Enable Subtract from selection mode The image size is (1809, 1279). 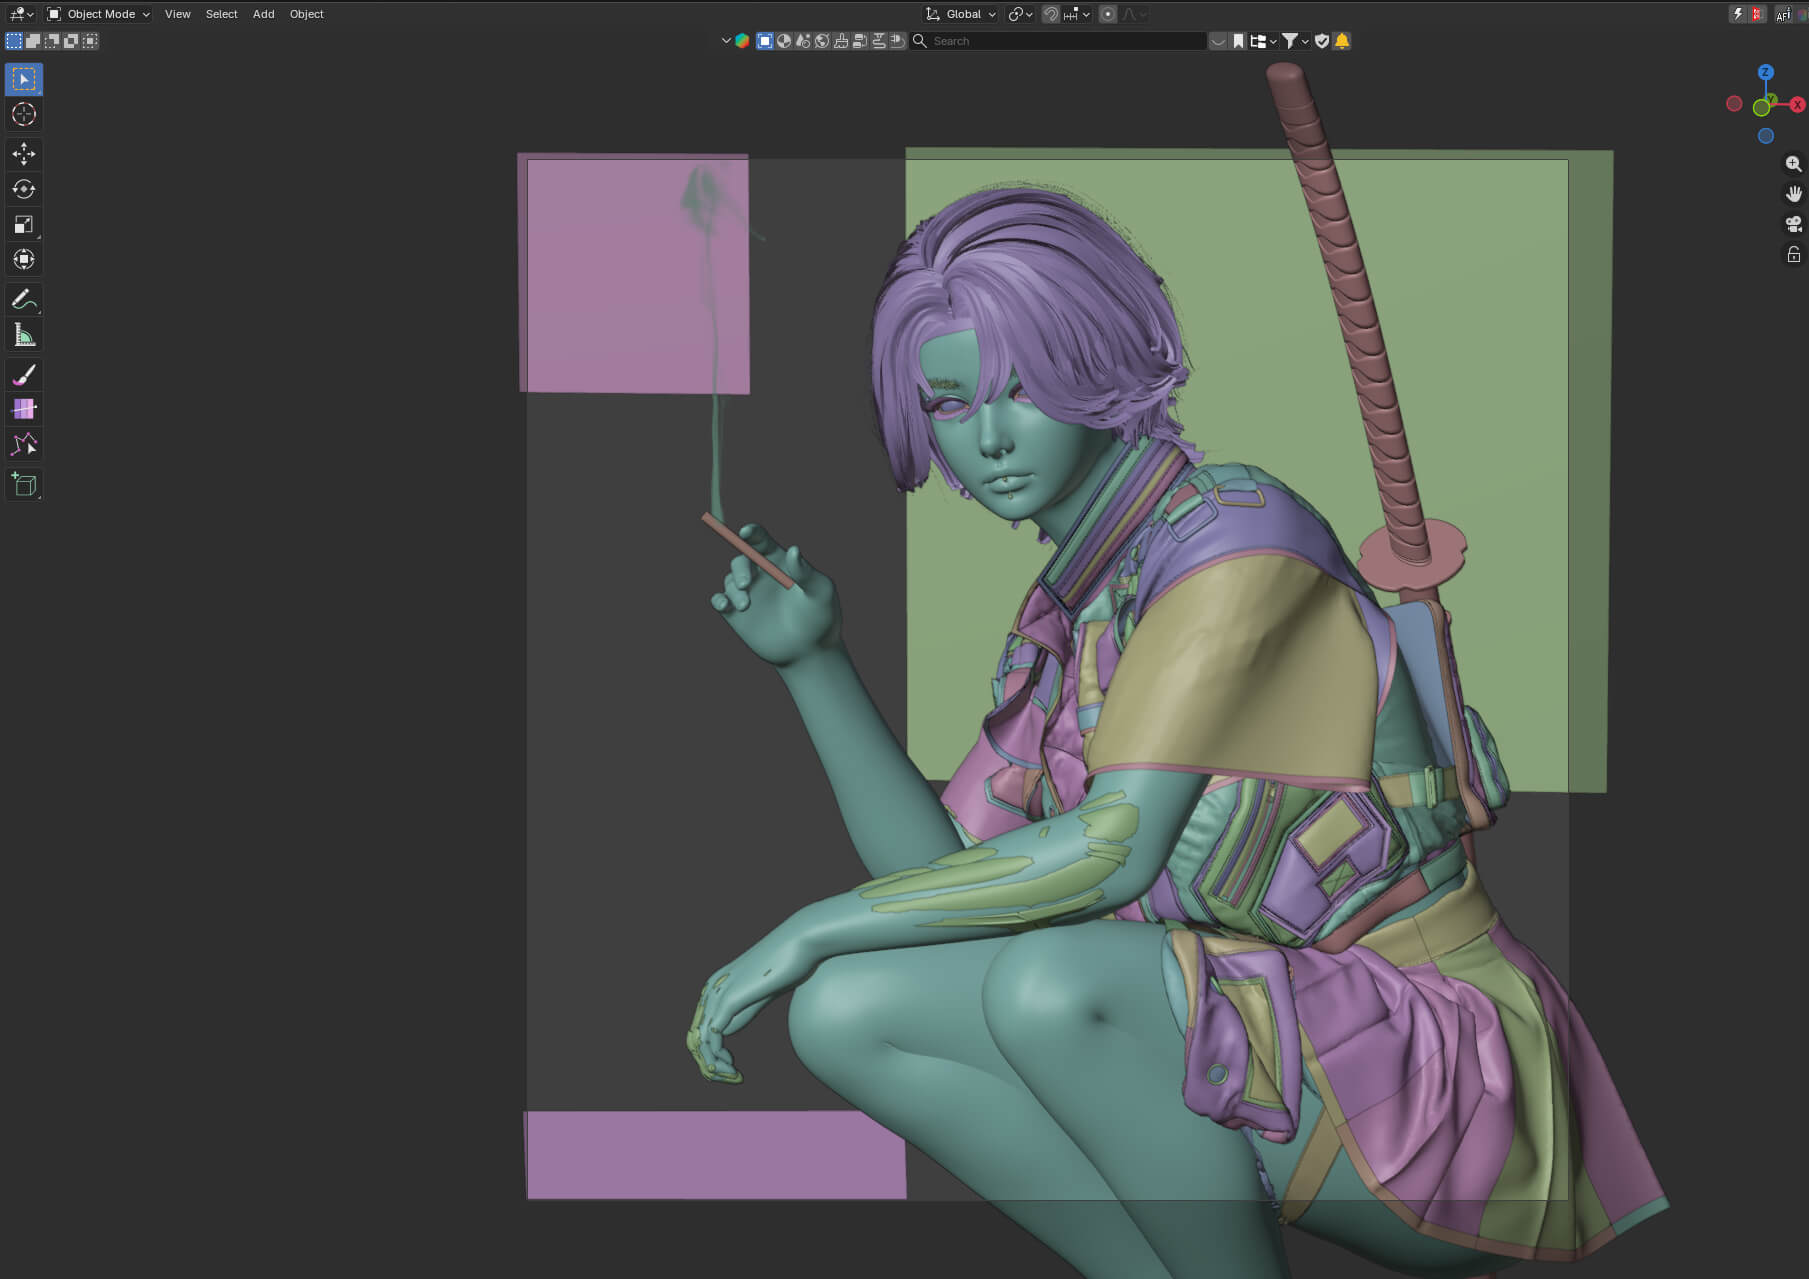[52, 41]
